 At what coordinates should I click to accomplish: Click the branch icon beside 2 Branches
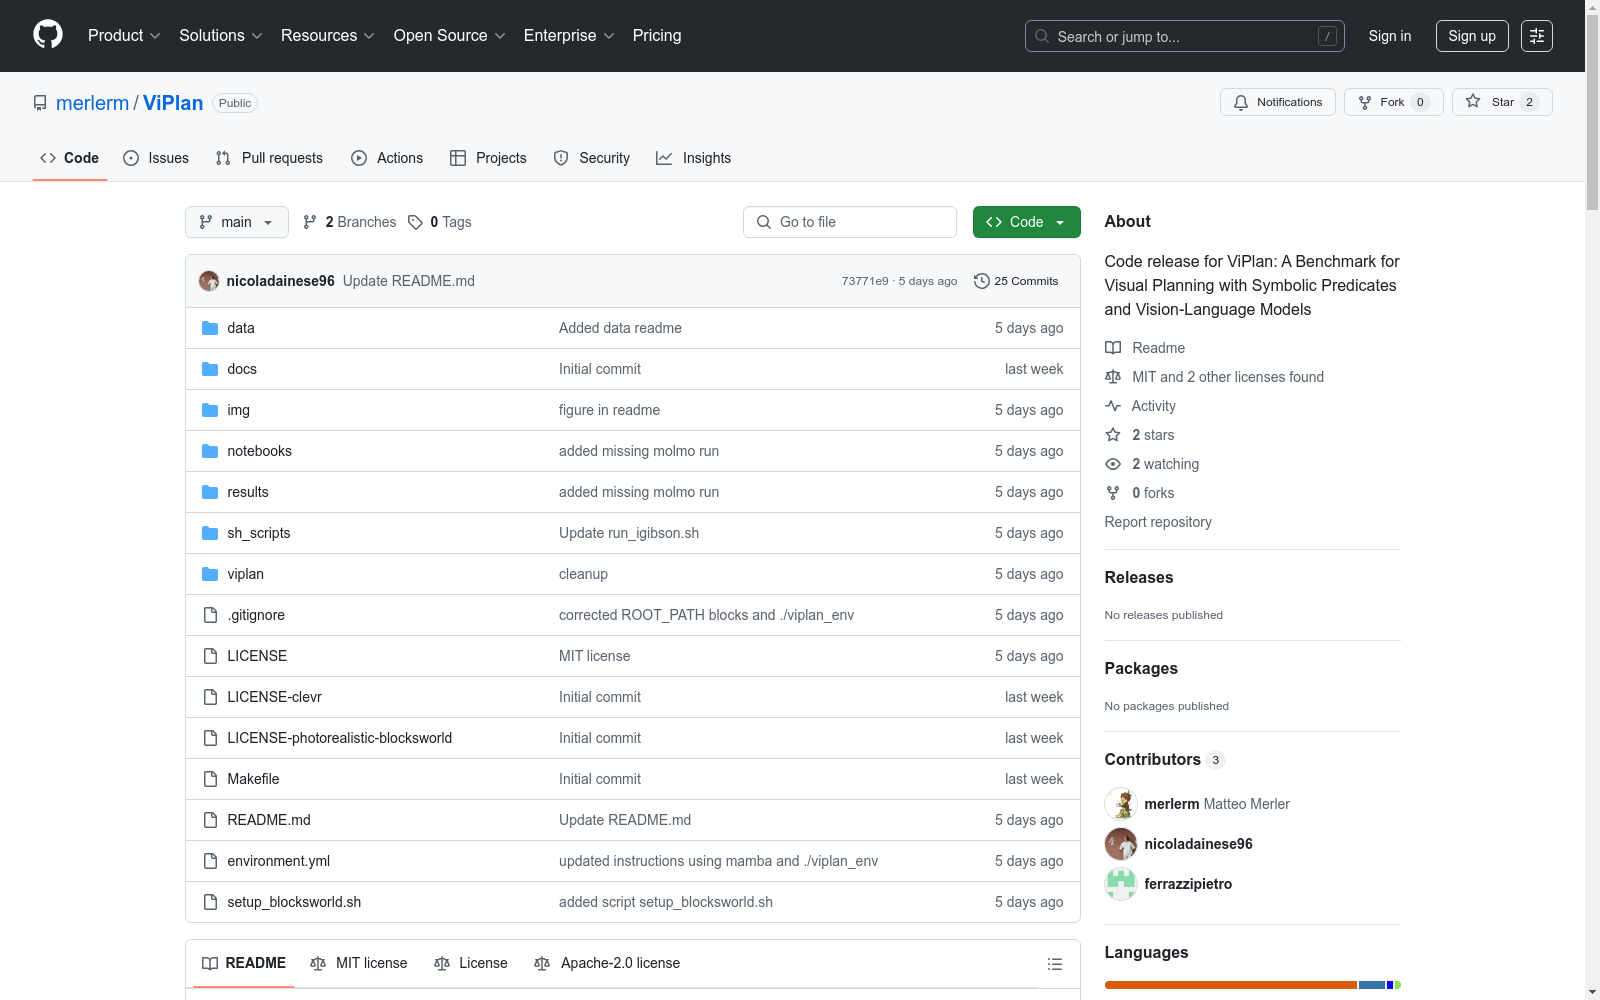tap(310, 222)
